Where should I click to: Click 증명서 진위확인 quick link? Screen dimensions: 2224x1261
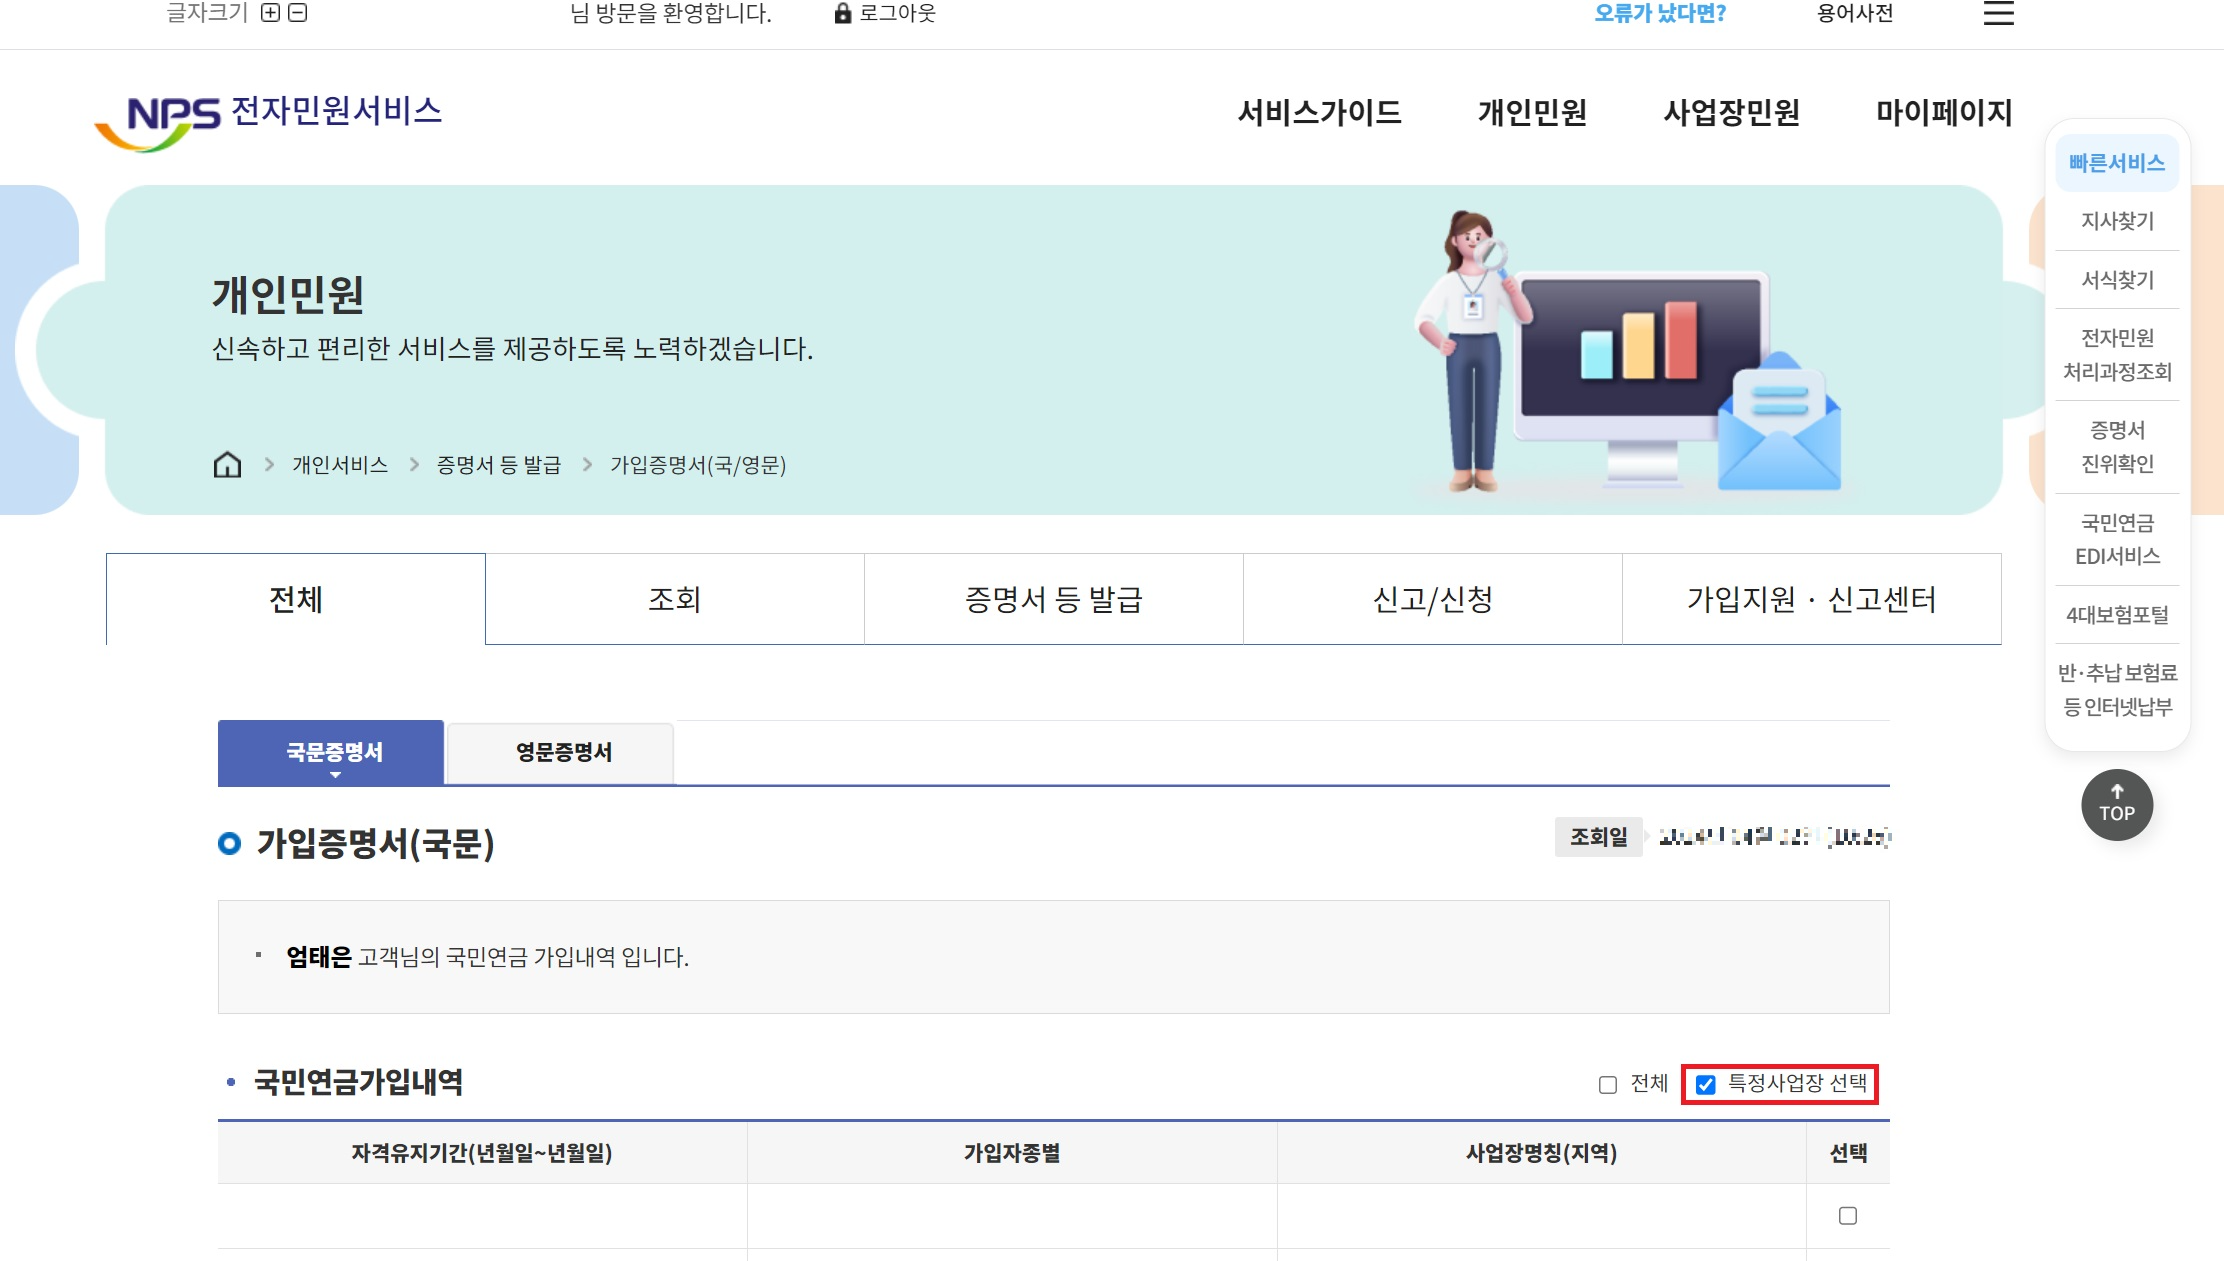click(2117, 447)
